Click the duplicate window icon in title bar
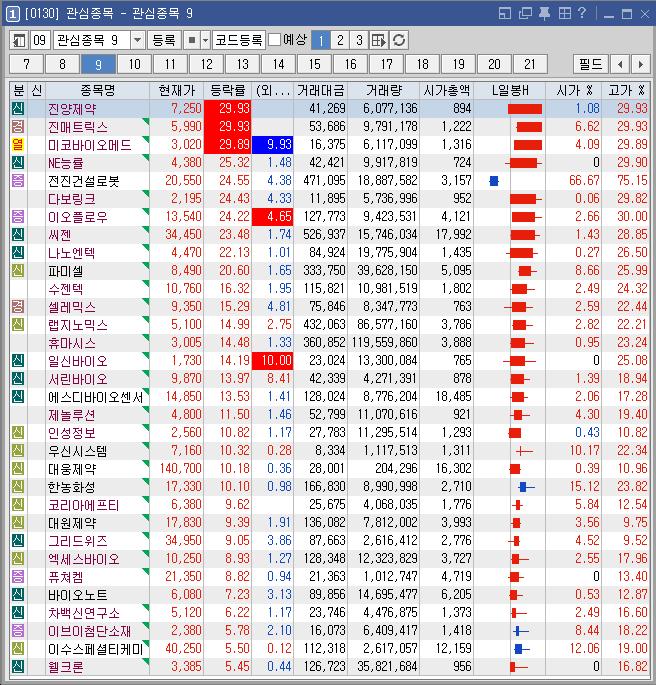 [x=525, y=13]
